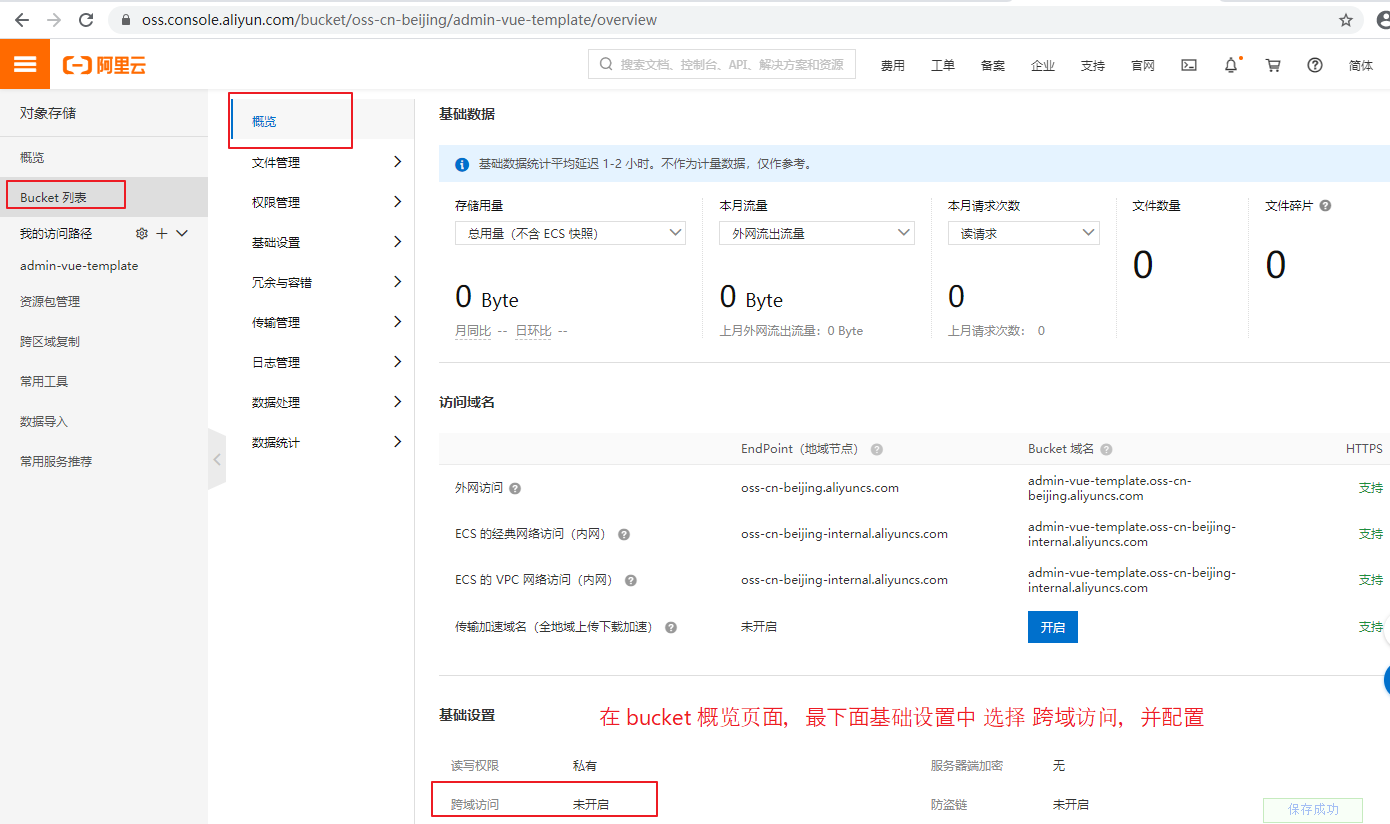Open the help question mark icon
Viewport: 1390px width, 824px height.
tap(1315, 65)
